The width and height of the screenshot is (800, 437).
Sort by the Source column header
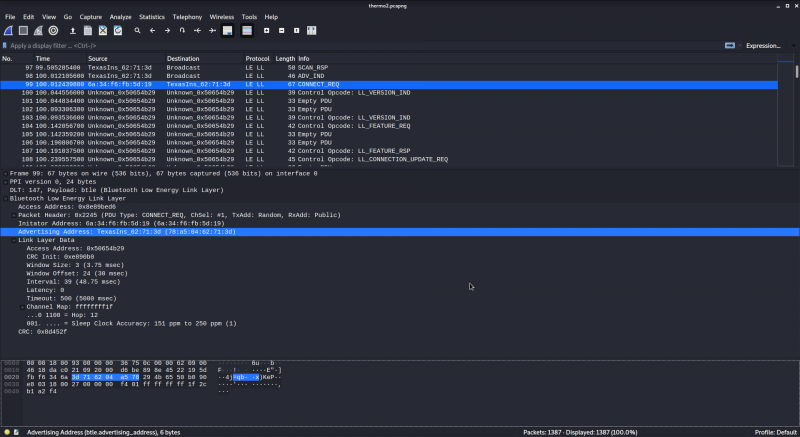click(126, 59)
